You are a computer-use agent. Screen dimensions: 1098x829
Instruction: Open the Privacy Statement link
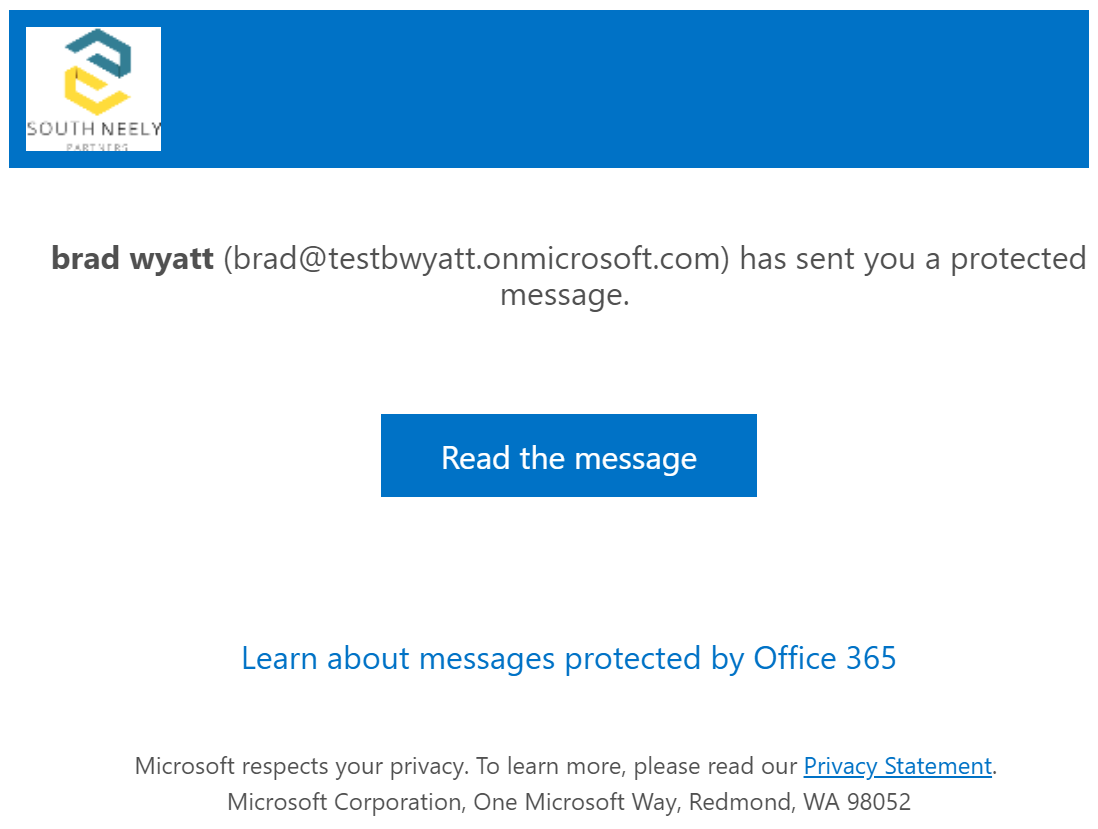(898, 766)
